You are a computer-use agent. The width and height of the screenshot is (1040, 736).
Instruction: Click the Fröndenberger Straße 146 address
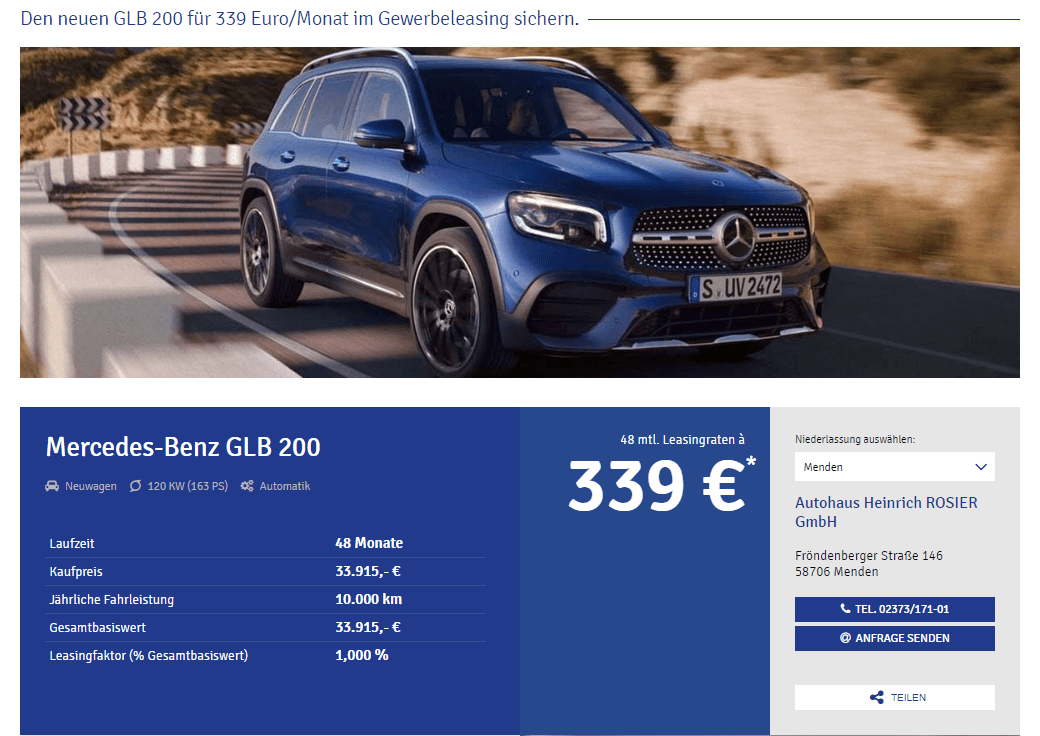(x=869, y=556)
